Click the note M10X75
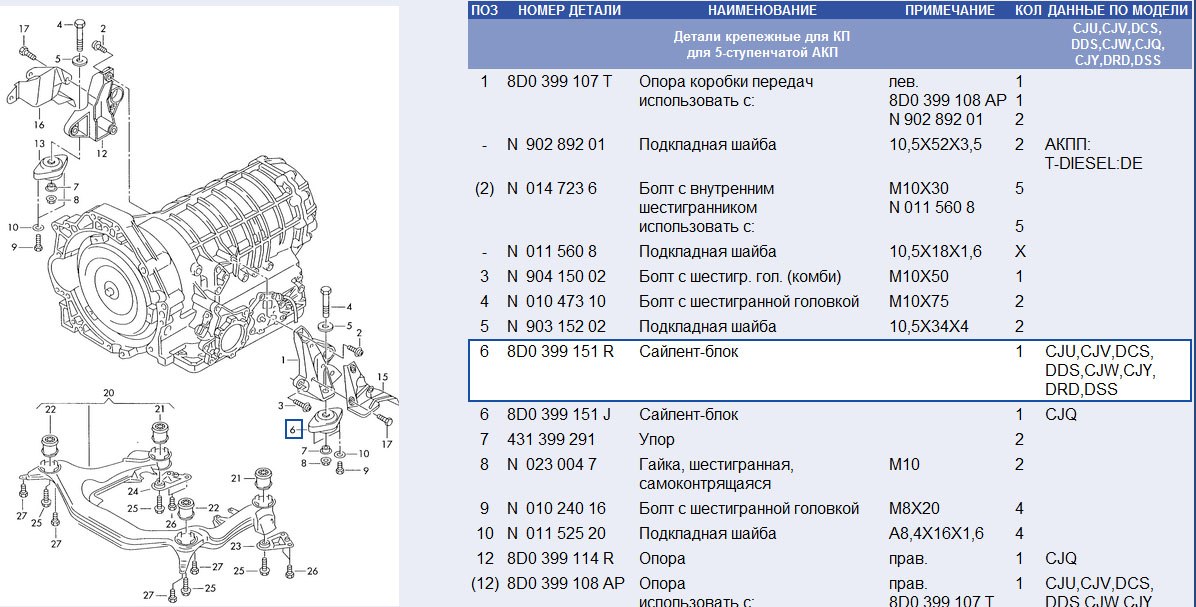 (919, 301)
